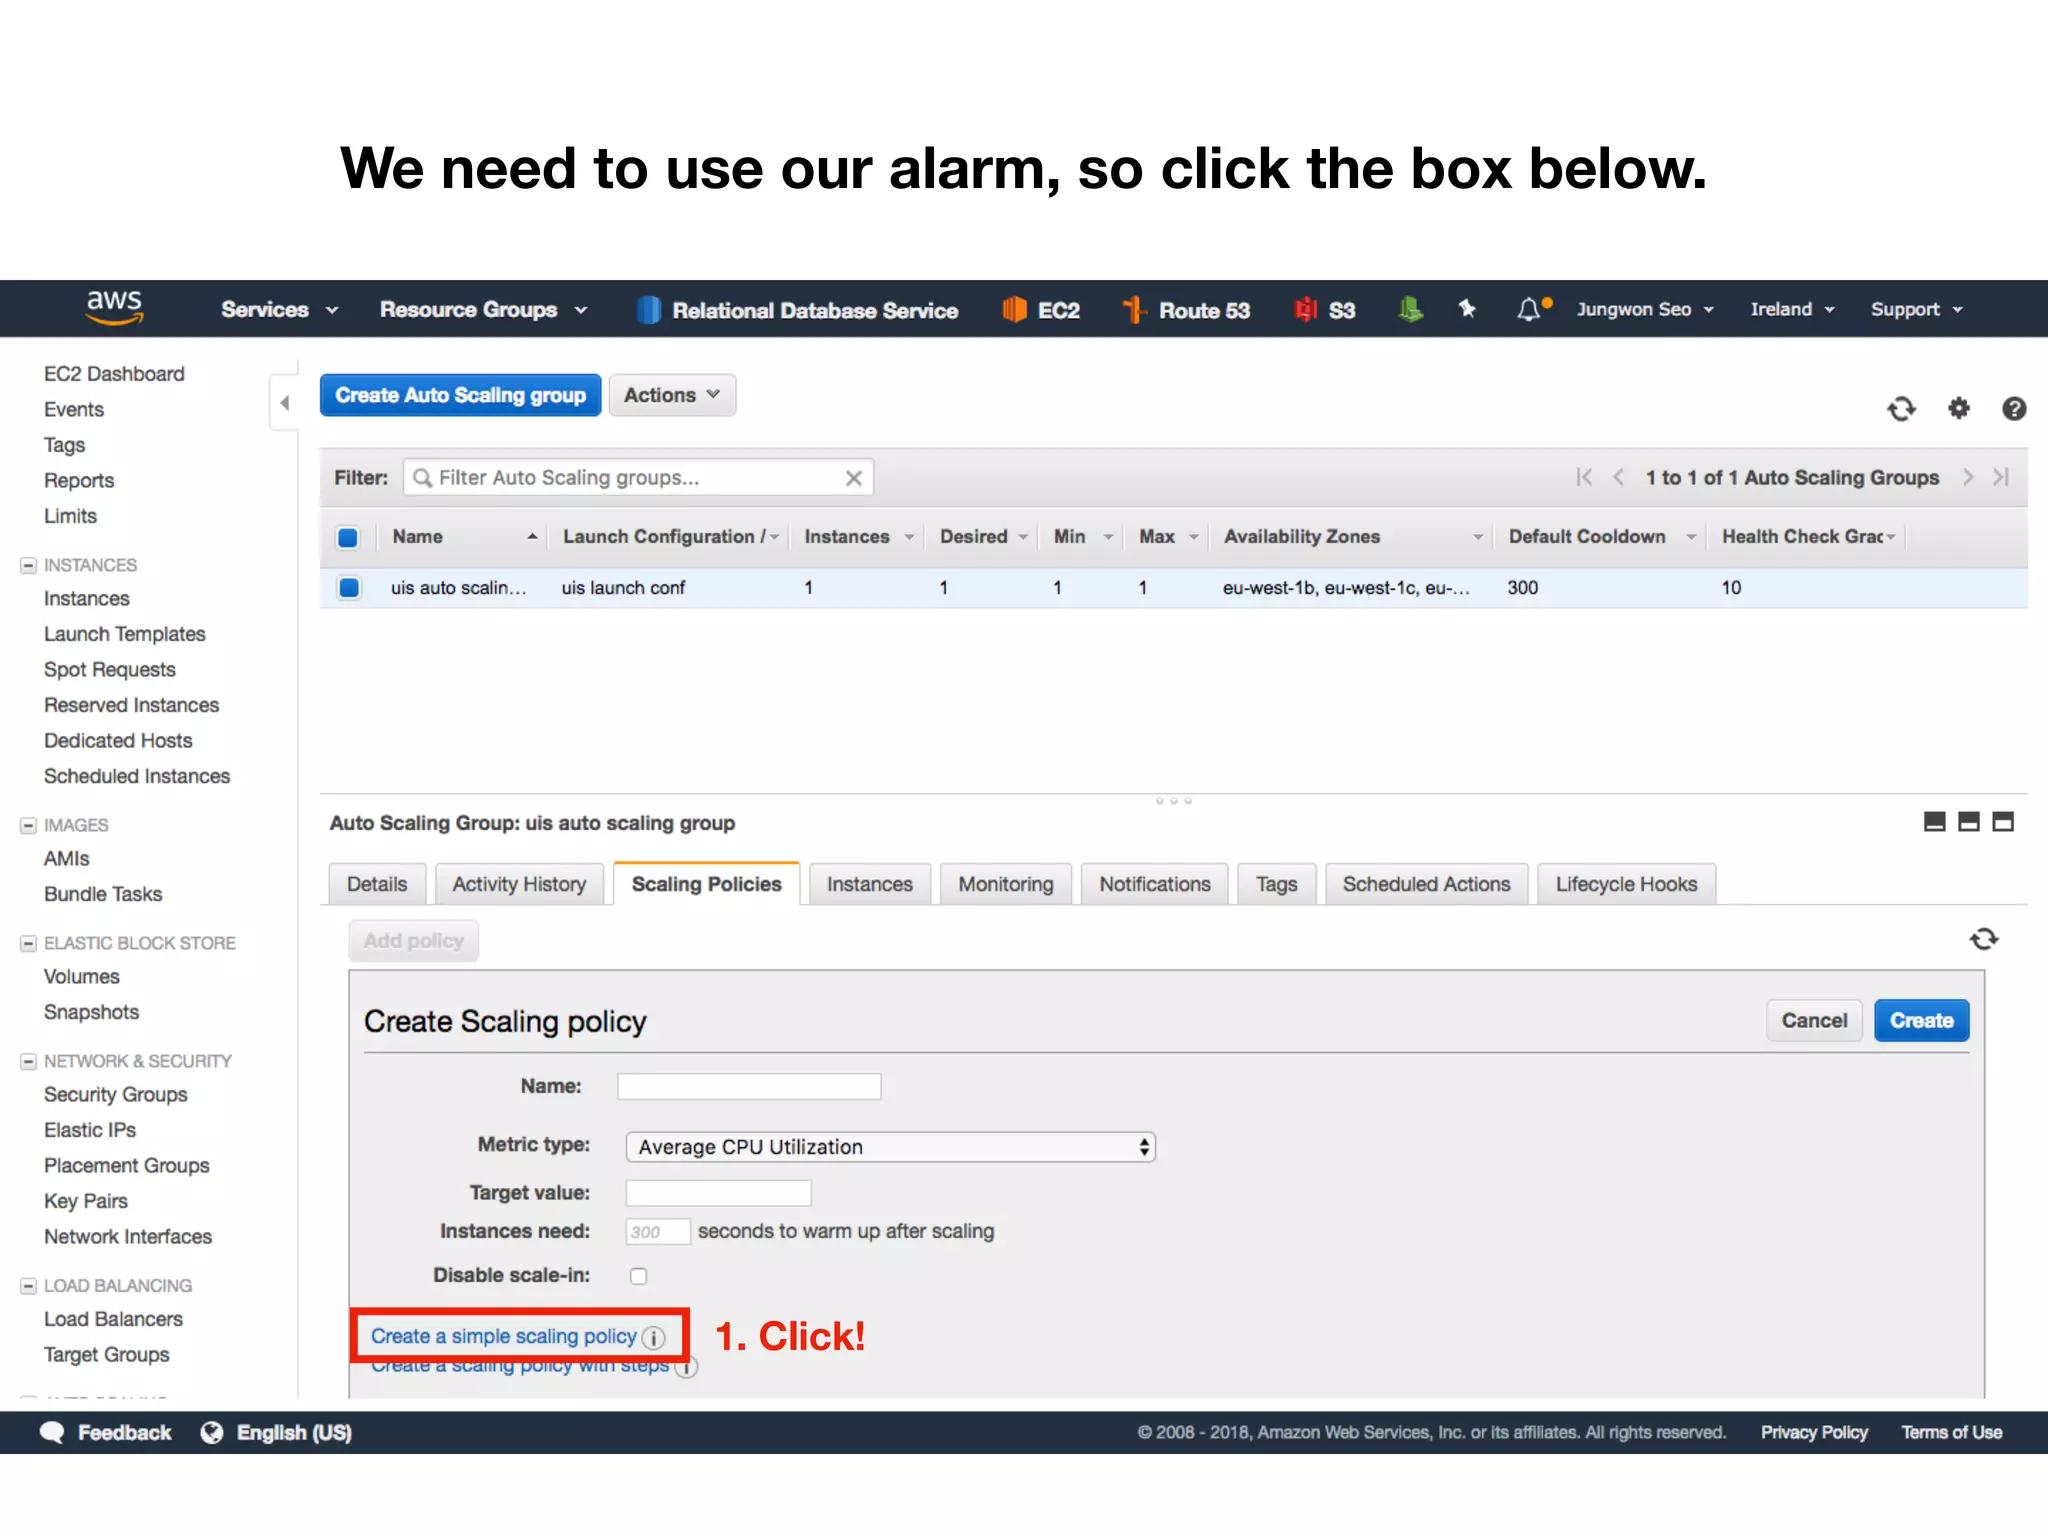Open the Support dropdown menu
Viewport: 2048px width, 1536px height.
pyautogui.click(x=1917, y=309)
